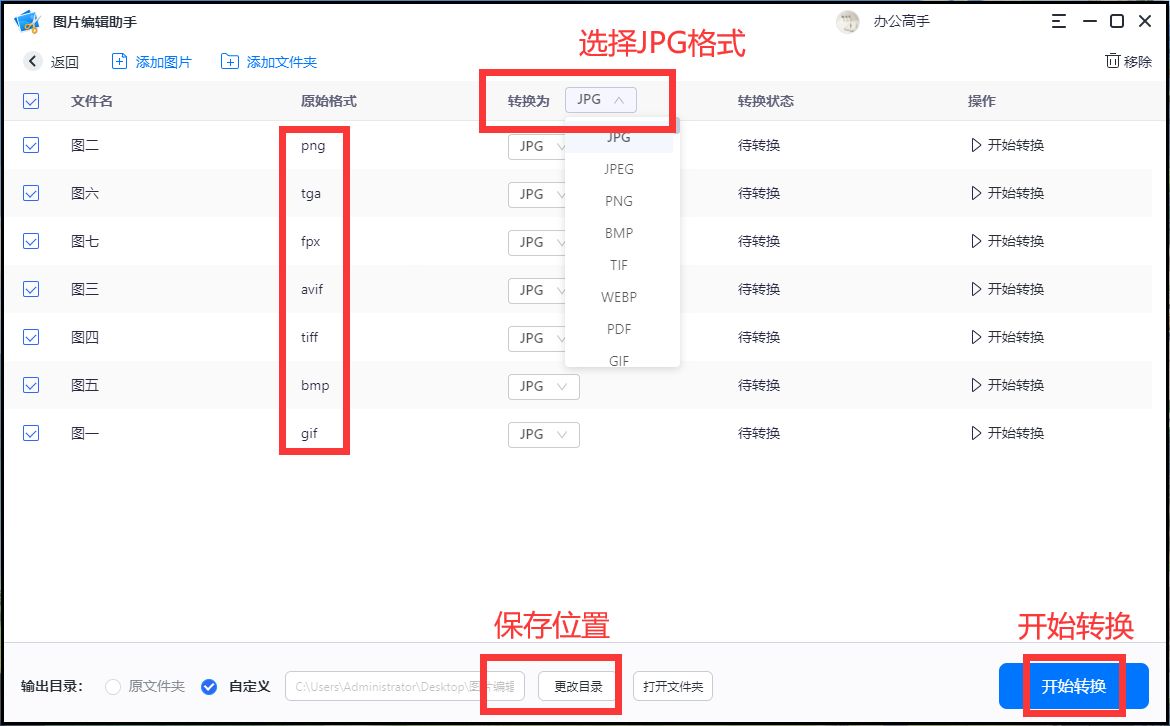Collapse the 转换为 header format dropdown
1170x726 pixels.
[601, 99]
